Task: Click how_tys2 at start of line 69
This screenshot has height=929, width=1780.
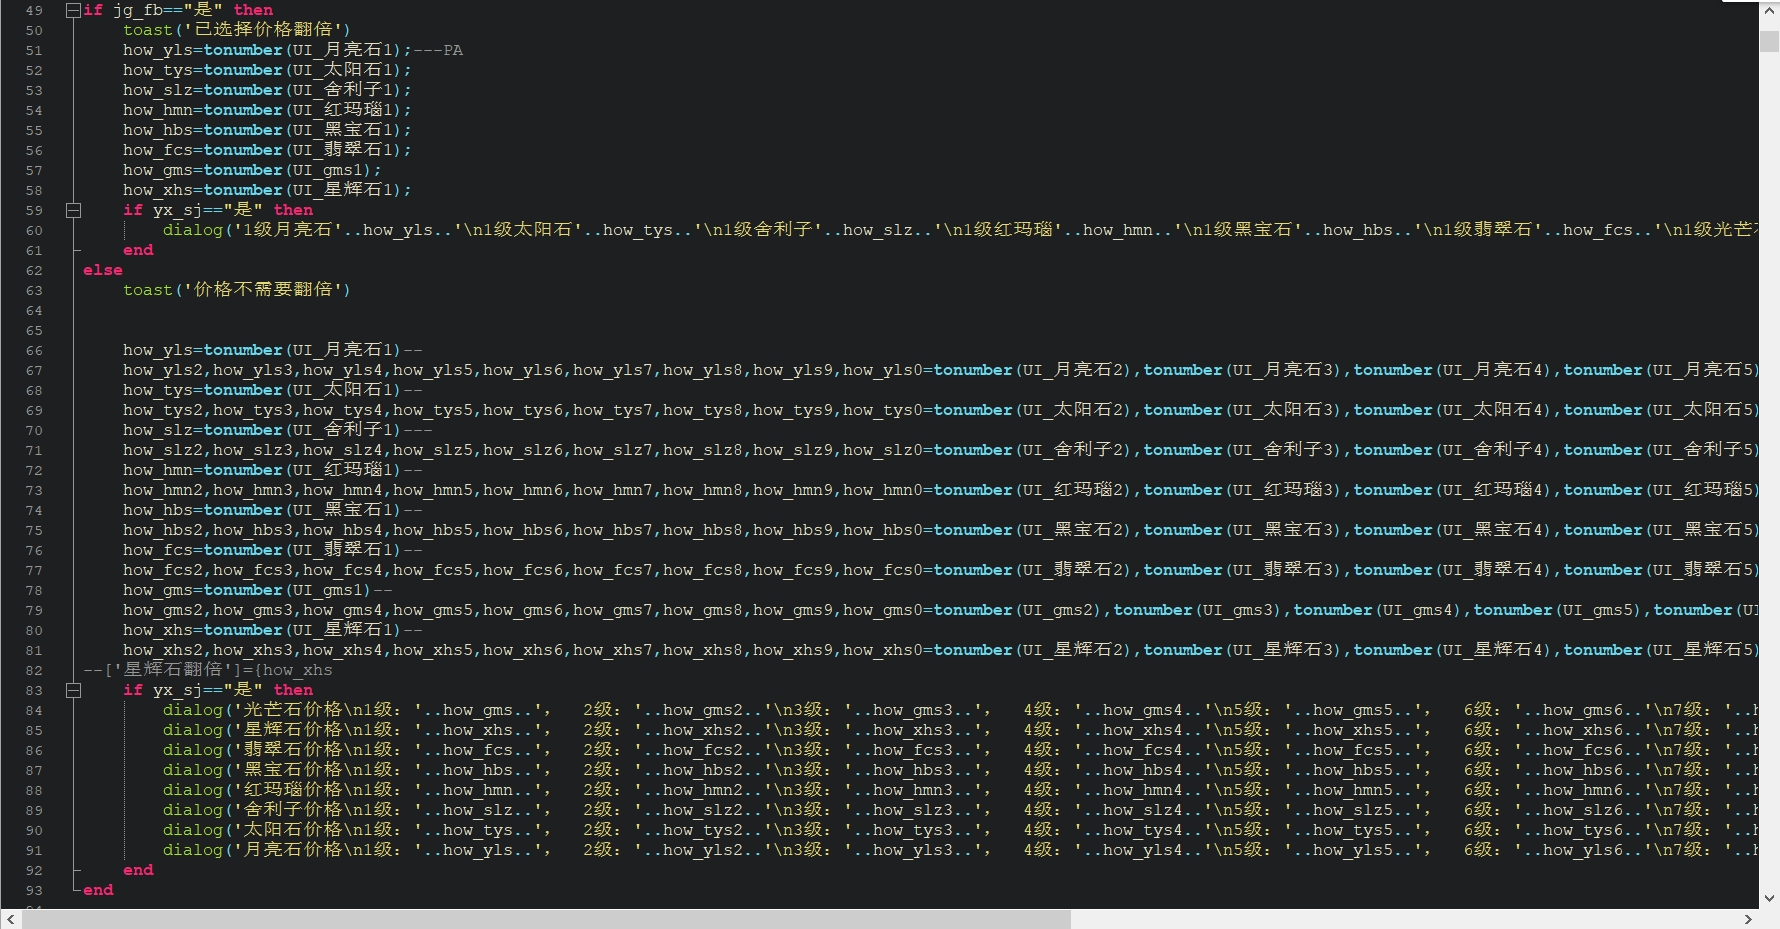Action: (x=163, y=410)
